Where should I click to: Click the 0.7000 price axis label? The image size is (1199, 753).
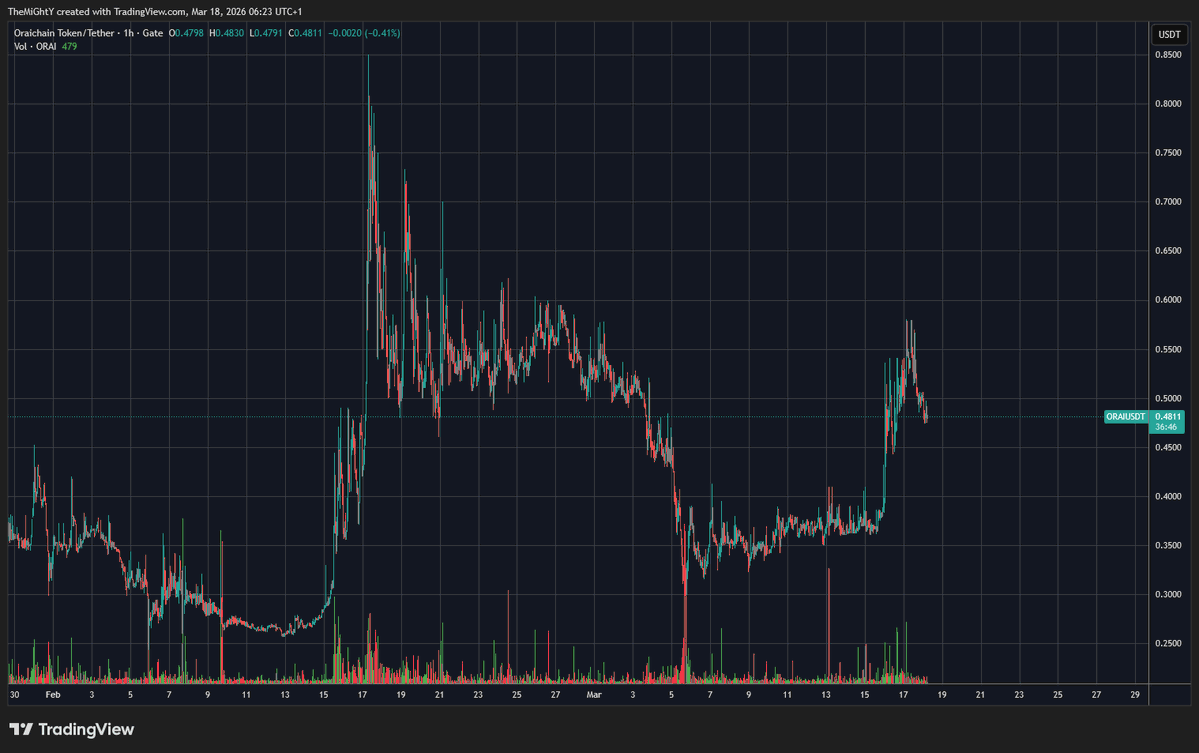pos(1168,202)
